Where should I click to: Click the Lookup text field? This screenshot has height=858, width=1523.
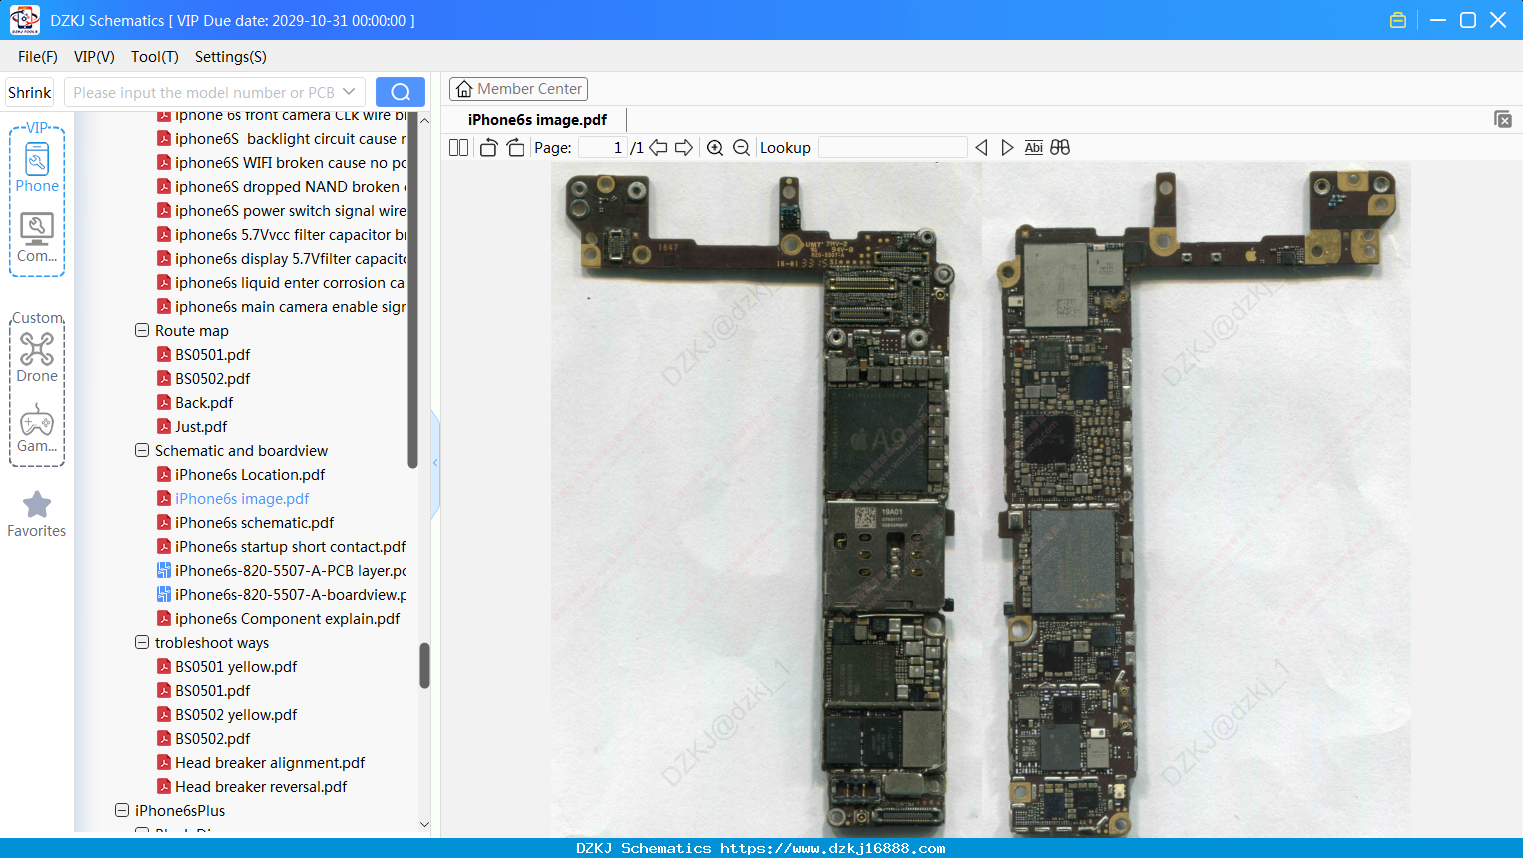[x=893, y=147]
